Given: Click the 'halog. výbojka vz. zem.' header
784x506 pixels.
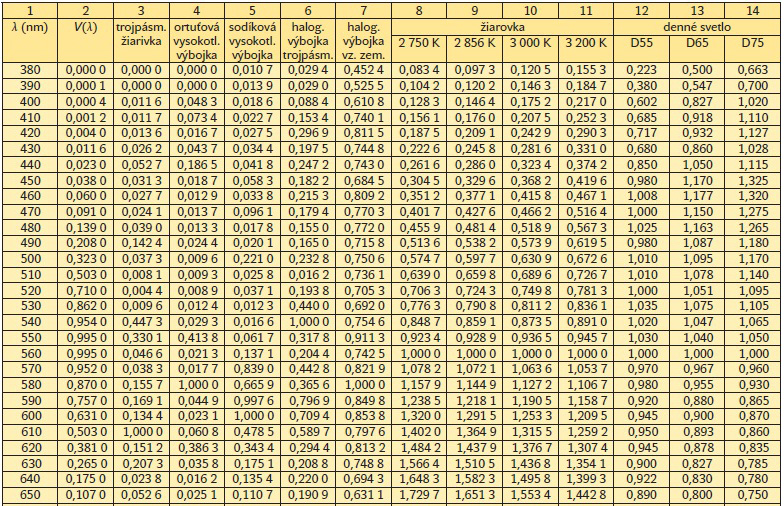Looking at the screenshot, I should pos(364,41).
